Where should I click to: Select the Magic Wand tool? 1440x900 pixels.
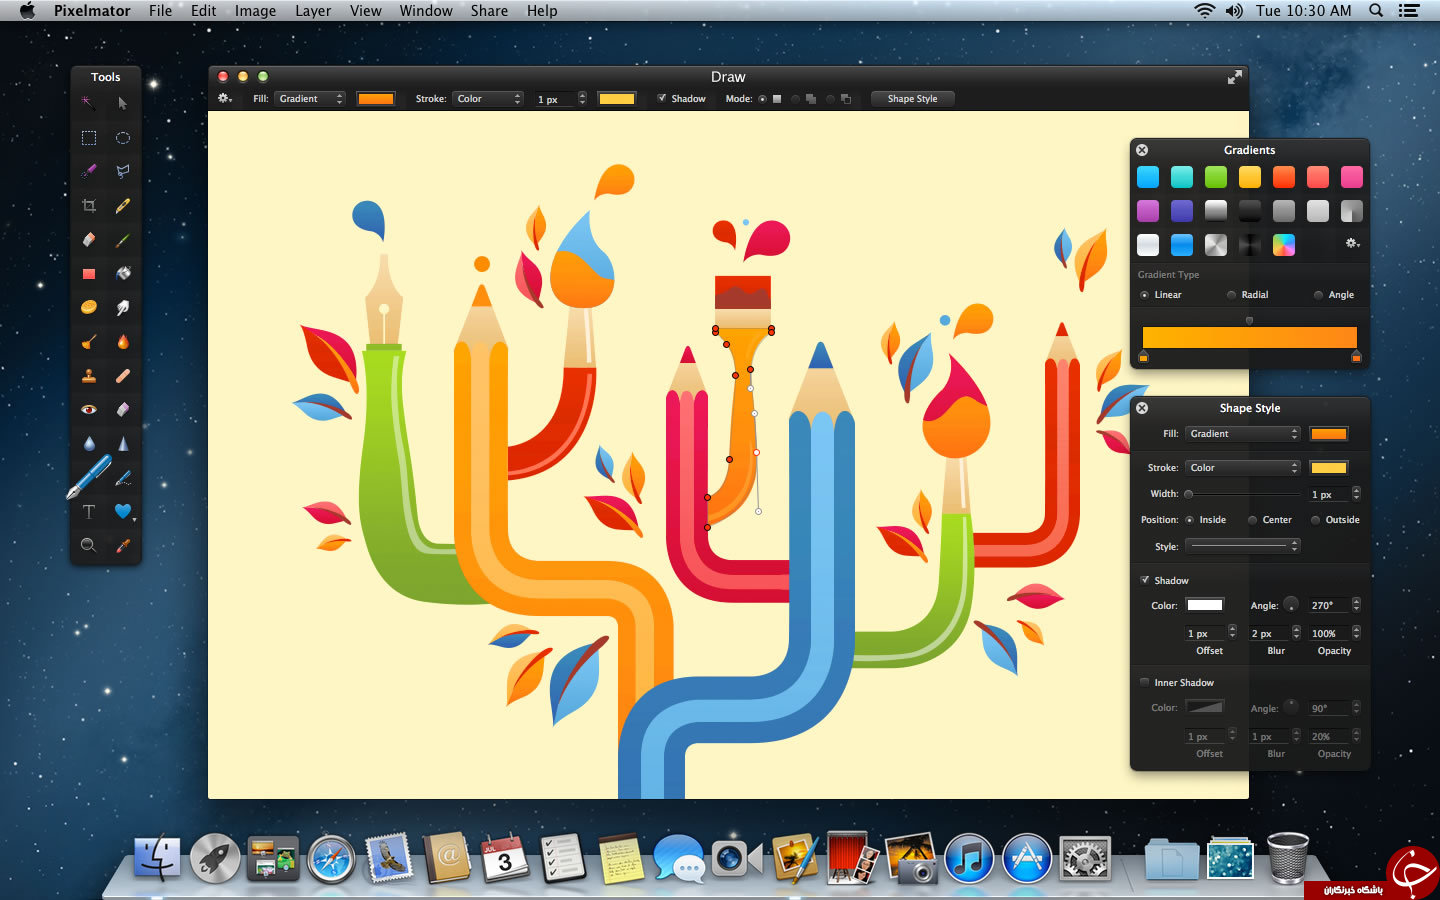pyautogui.click(x=88, y=102)
